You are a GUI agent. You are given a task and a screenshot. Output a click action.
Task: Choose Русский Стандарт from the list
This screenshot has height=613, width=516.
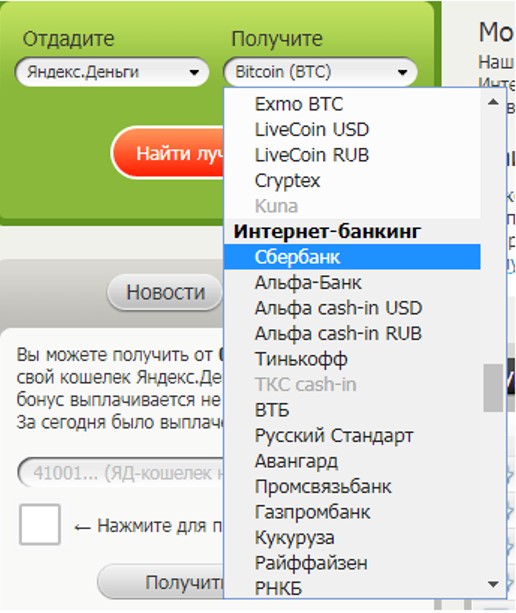click(352, 436)
